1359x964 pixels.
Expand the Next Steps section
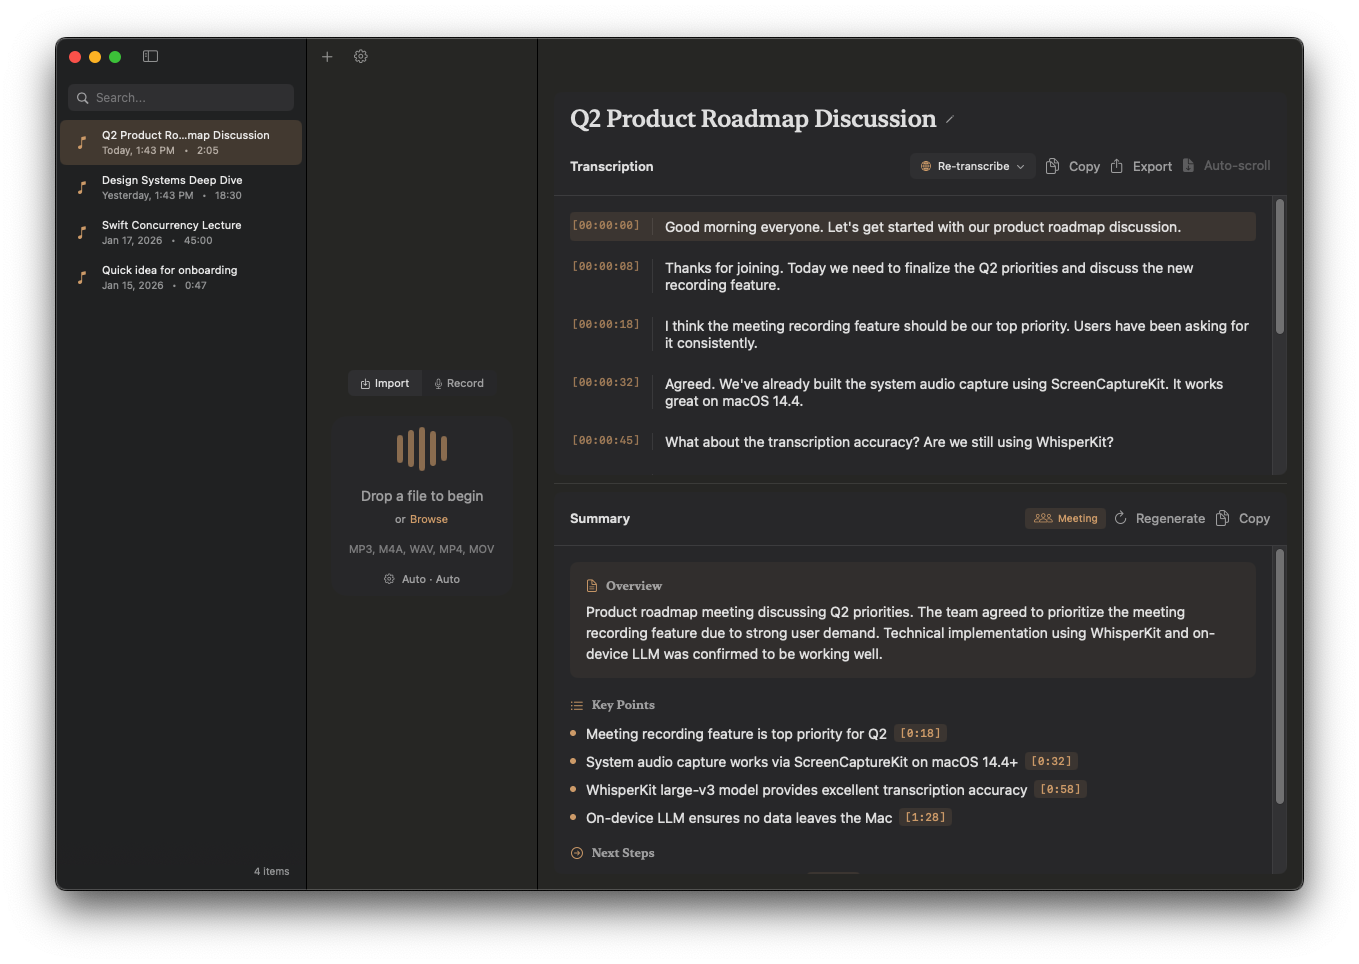tap(613, 852)
